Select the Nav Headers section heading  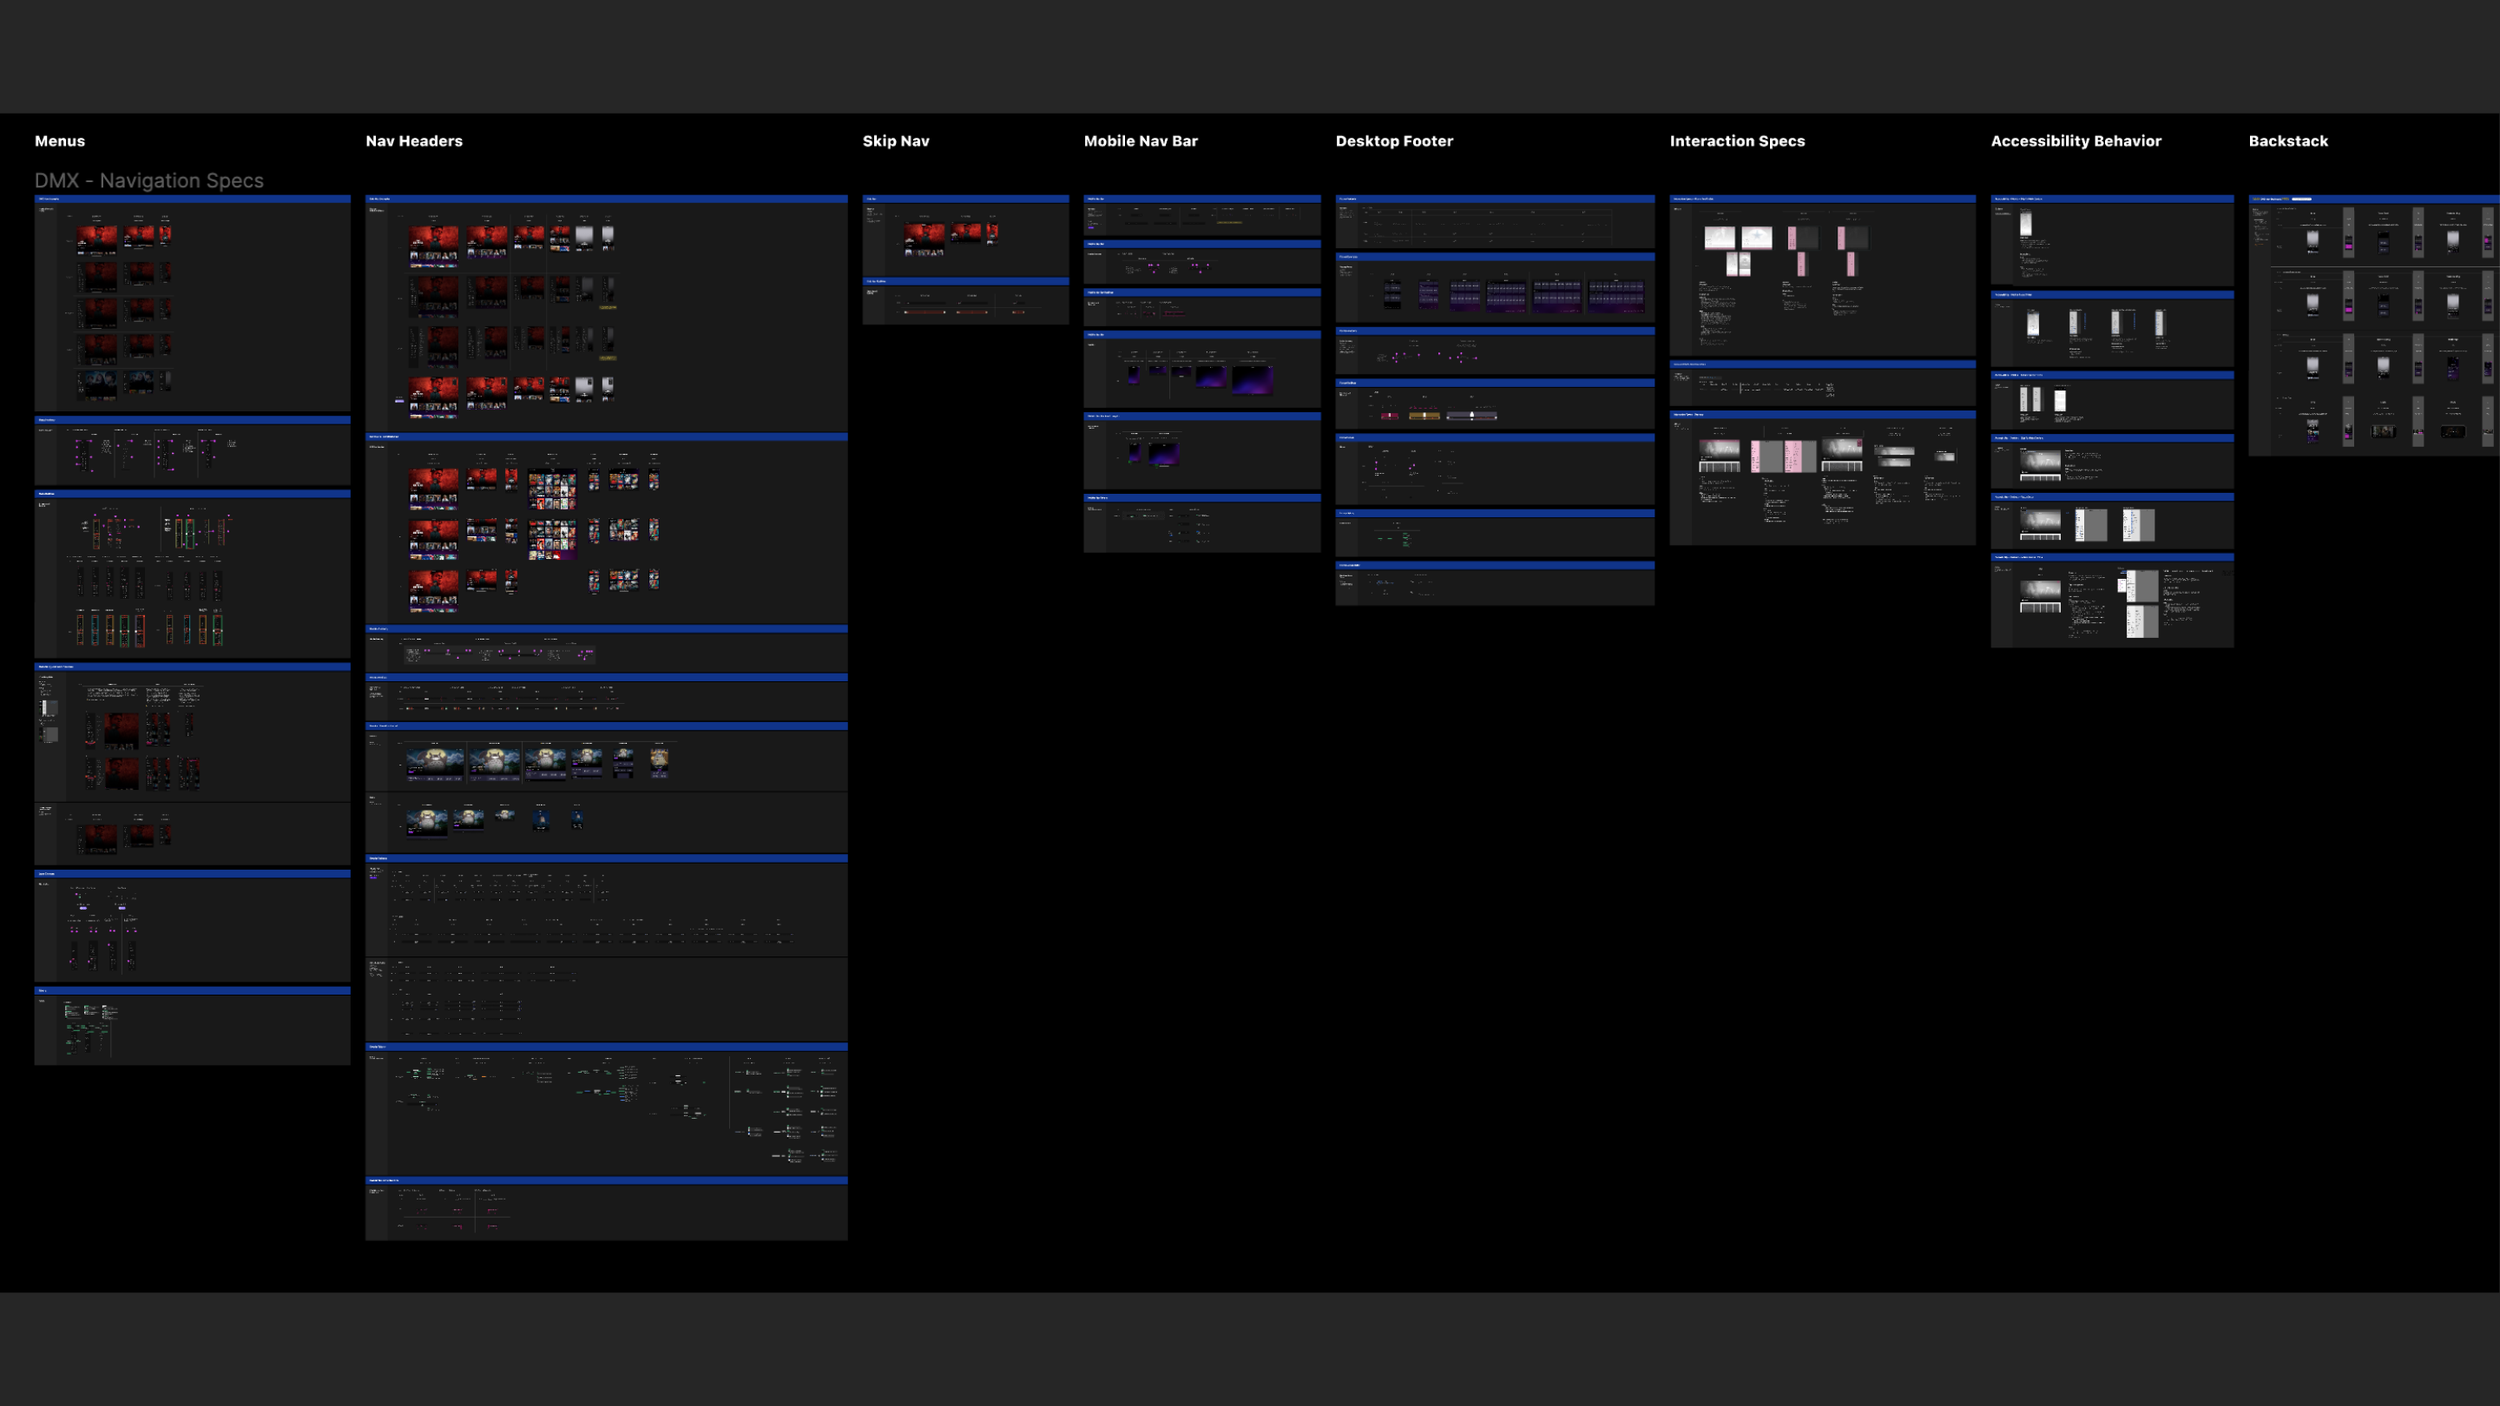[x=413, y=141]
